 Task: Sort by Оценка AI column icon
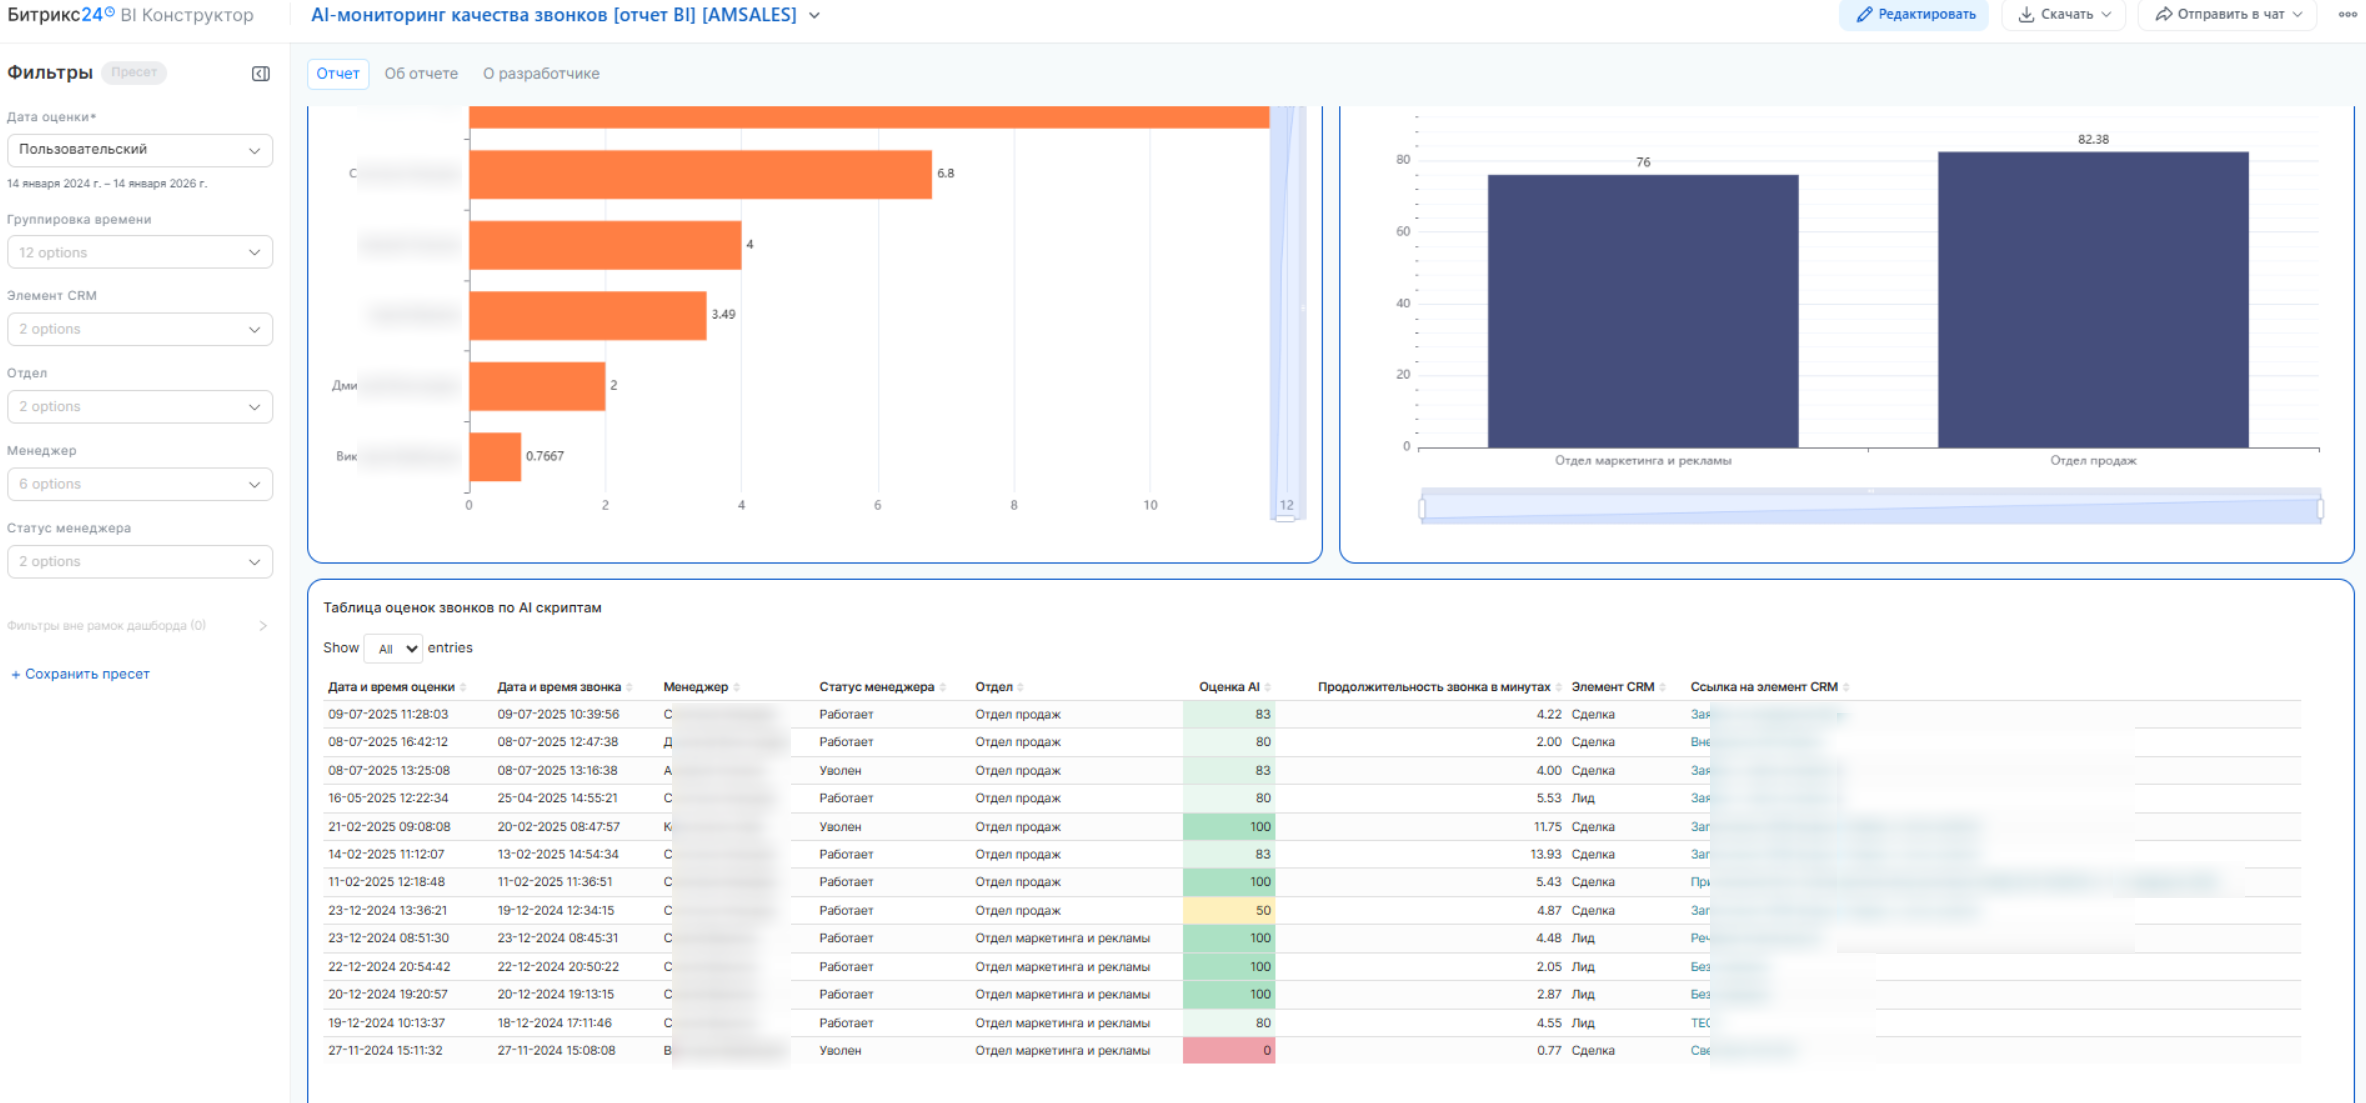1268,687
